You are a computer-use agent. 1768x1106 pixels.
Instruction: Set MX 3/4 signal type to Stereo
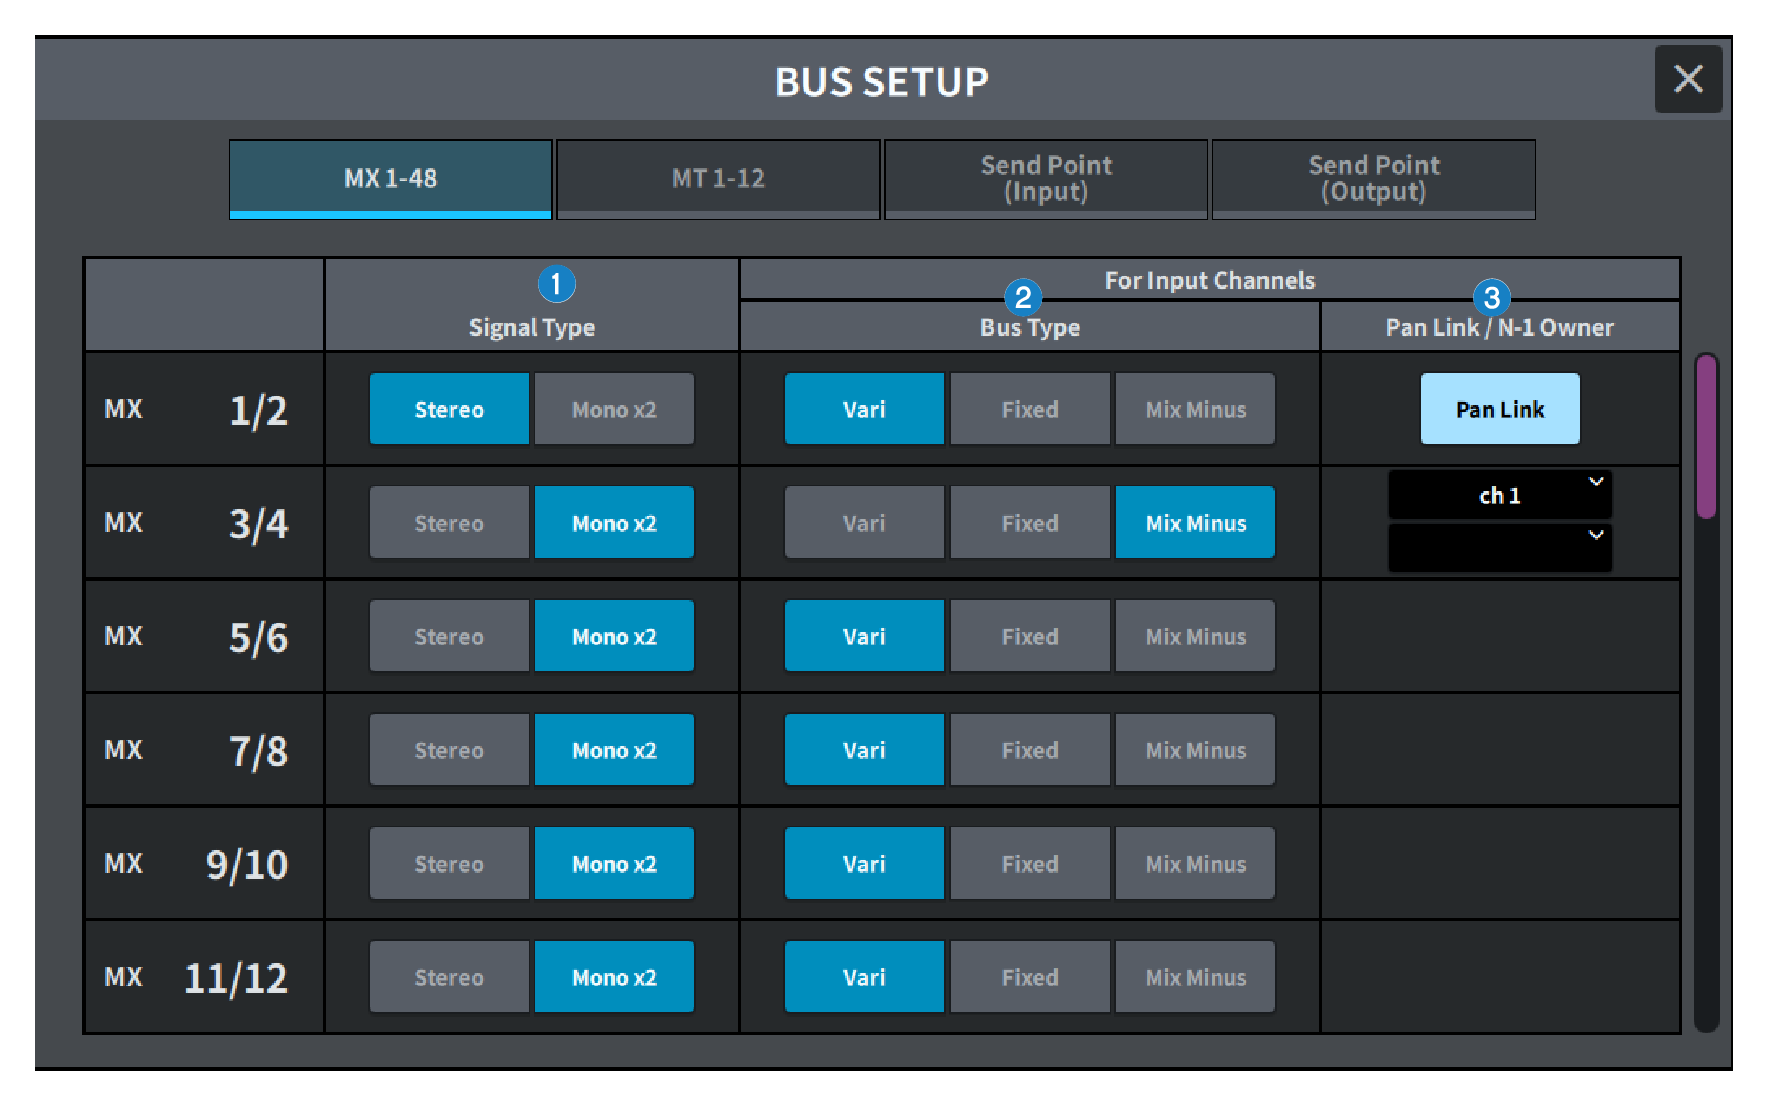[449, 523]
